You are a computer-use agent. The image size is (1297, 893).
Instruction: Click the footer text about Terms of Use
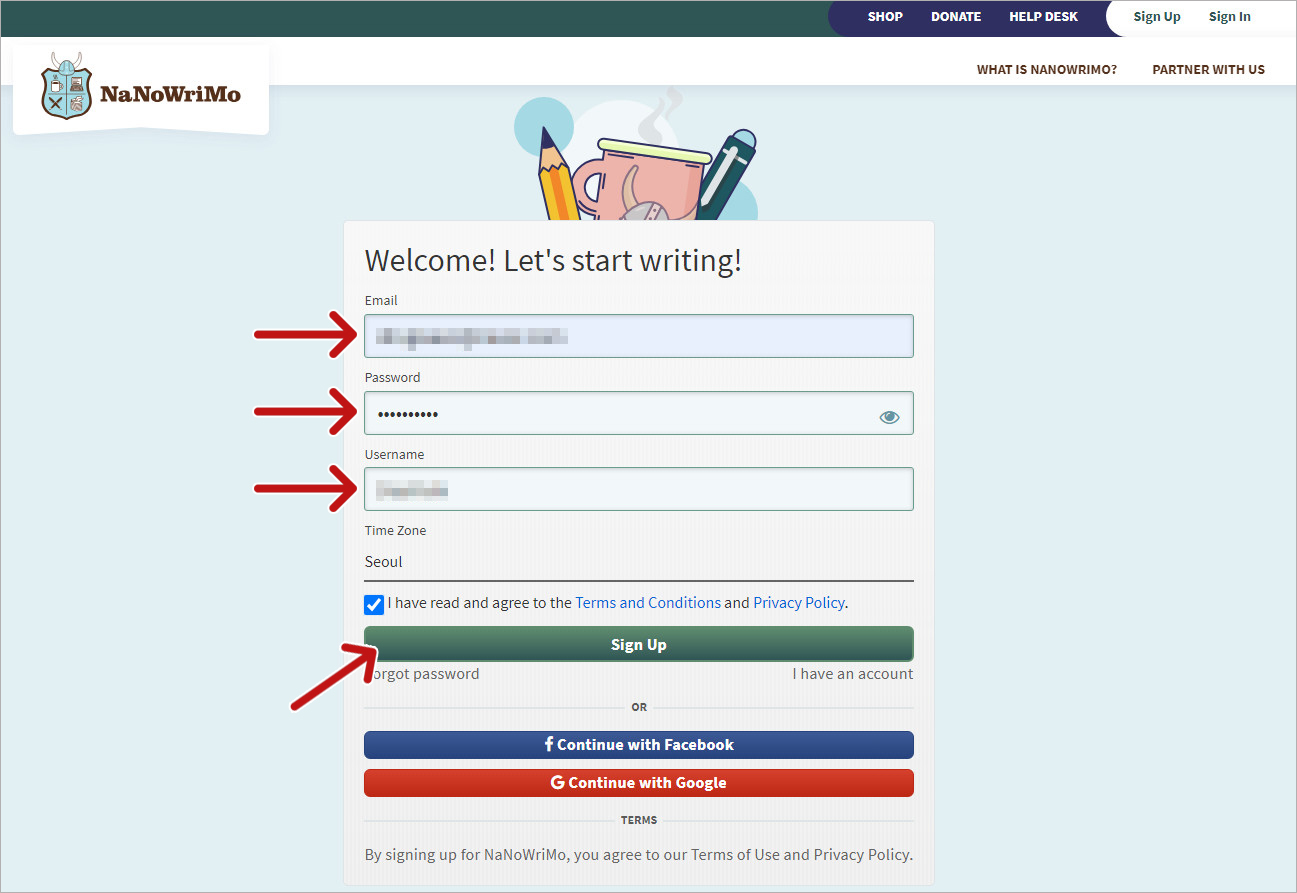tap(638, 855)
